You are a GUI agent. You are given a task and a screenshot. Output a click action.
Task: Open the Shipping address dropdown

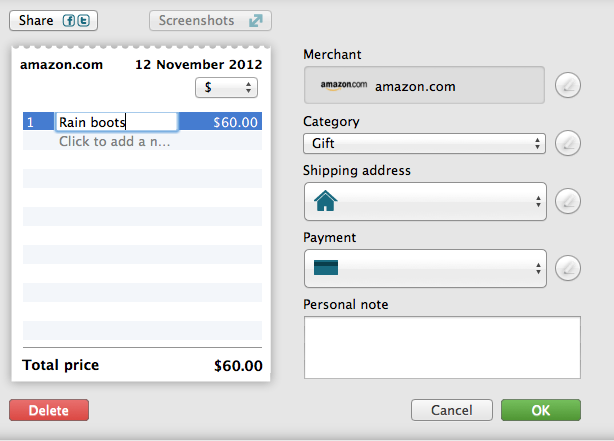pyautogui.click(x=425, y=201)
